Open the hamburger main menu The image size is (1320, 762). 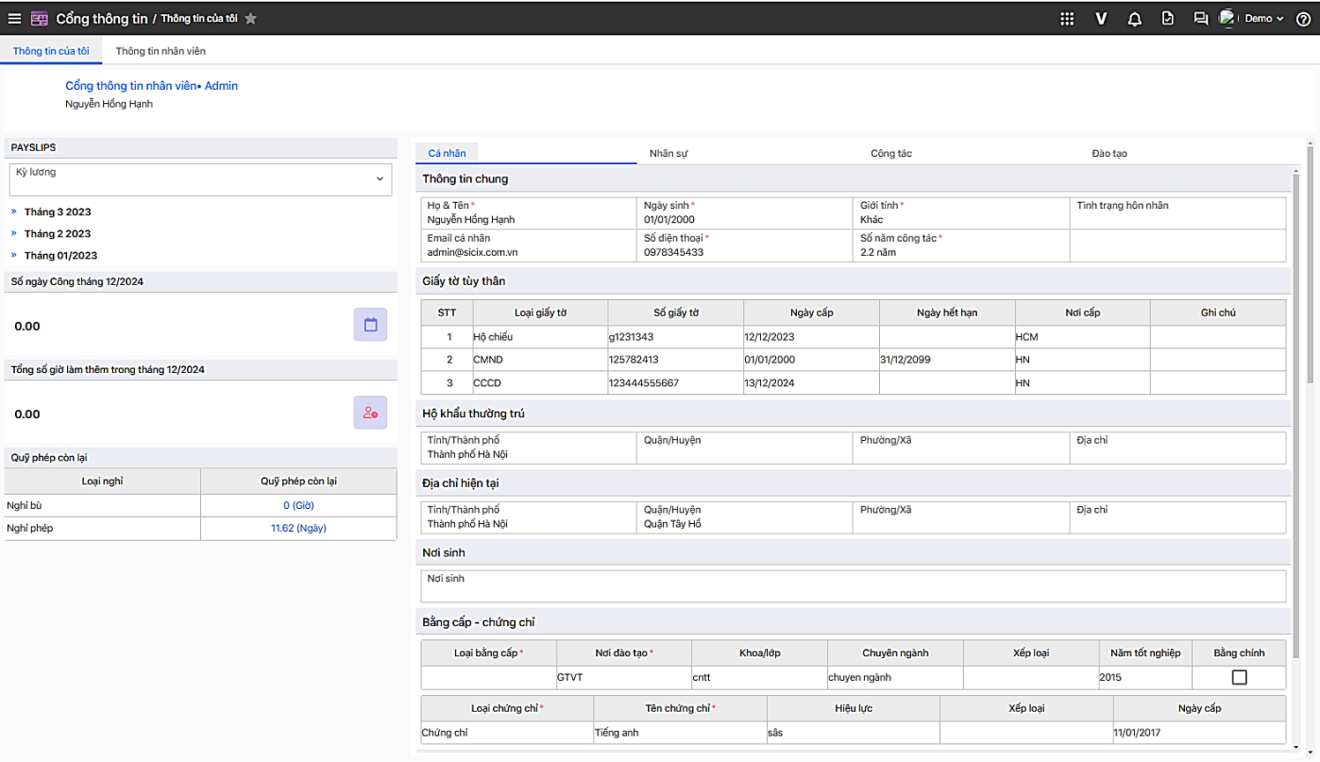(14, 19)
